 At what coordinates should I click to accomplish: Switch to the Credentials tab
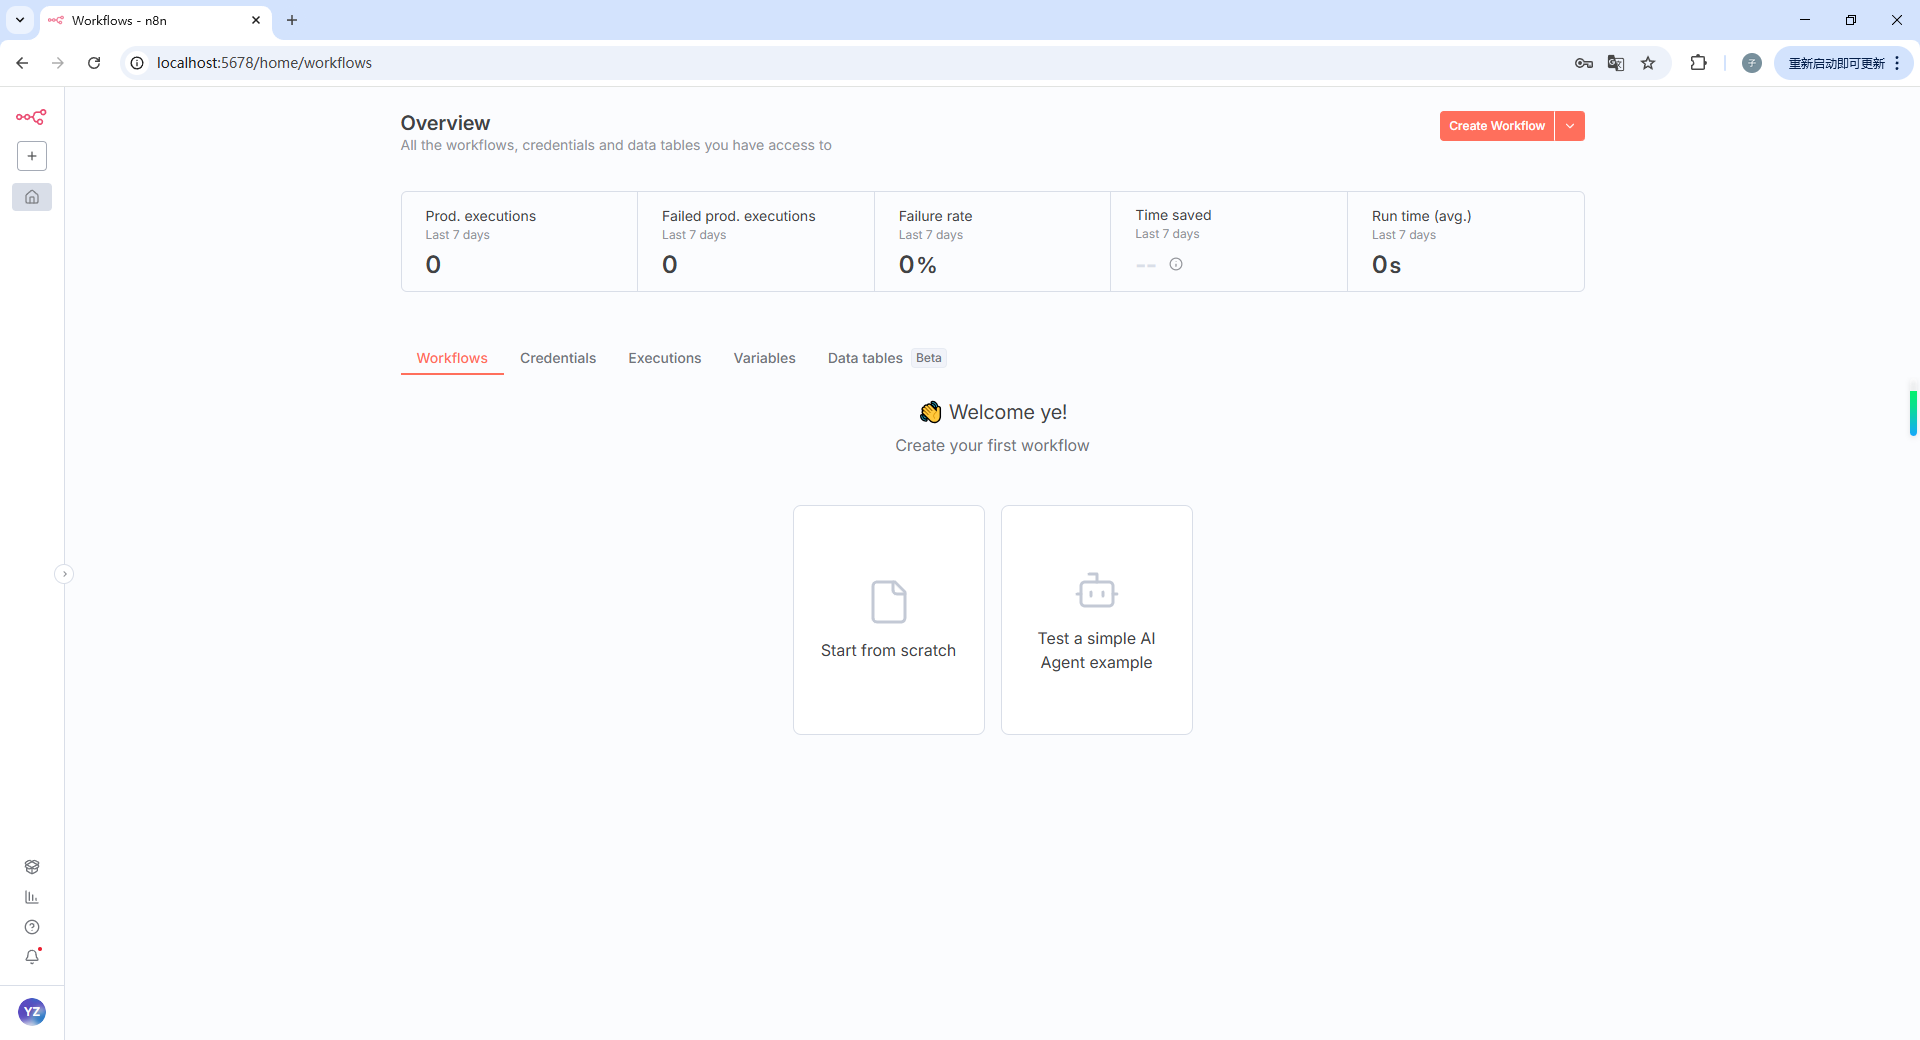point(558,358)
